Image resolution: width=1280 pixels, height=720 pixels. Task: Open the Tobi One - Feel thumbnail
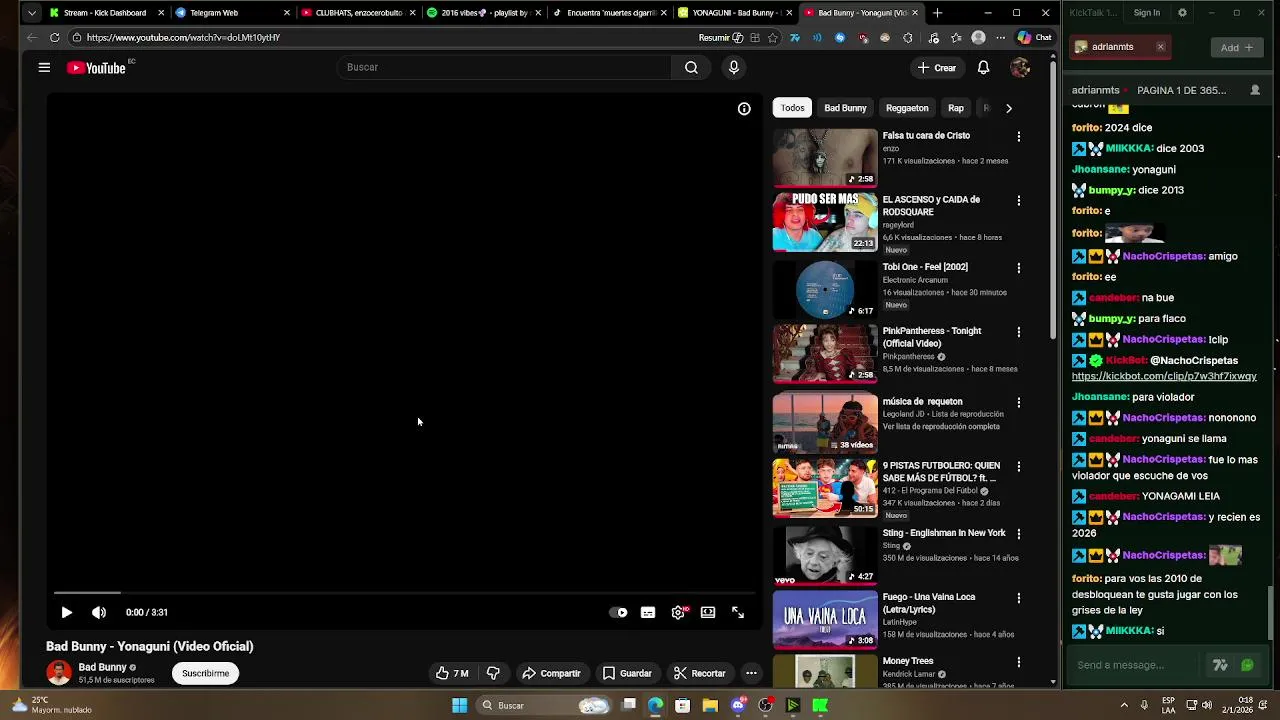tap(825, 289)
